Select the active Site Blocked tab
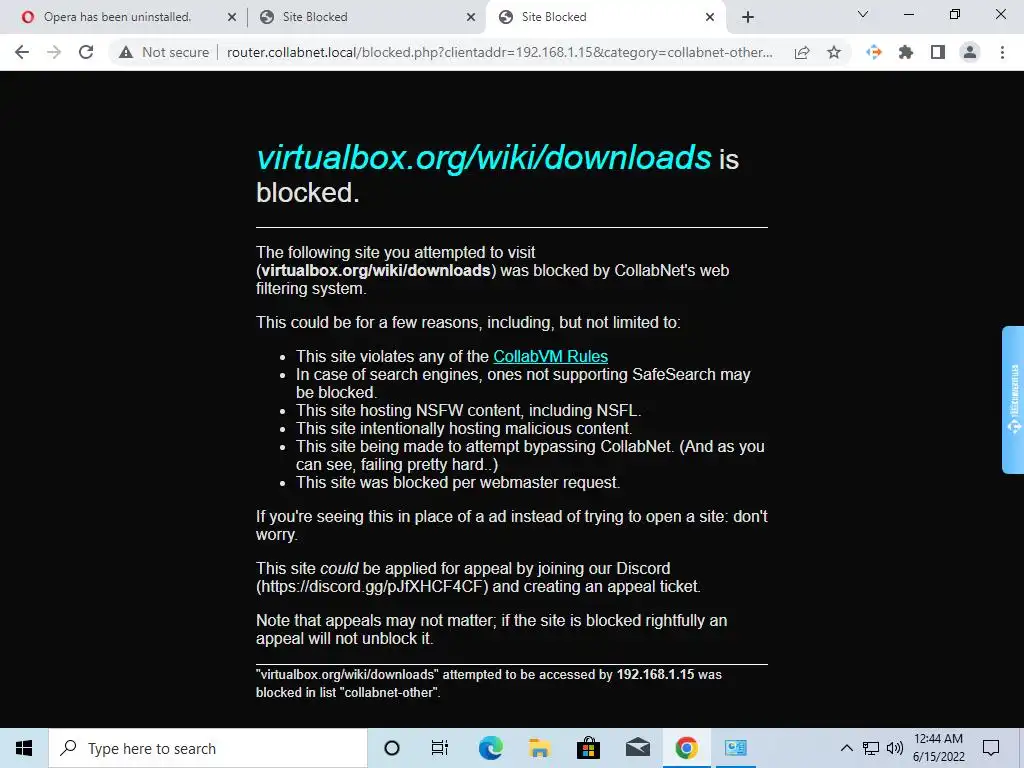Viewport: 1024px width, 768px height. click(607, 17)
